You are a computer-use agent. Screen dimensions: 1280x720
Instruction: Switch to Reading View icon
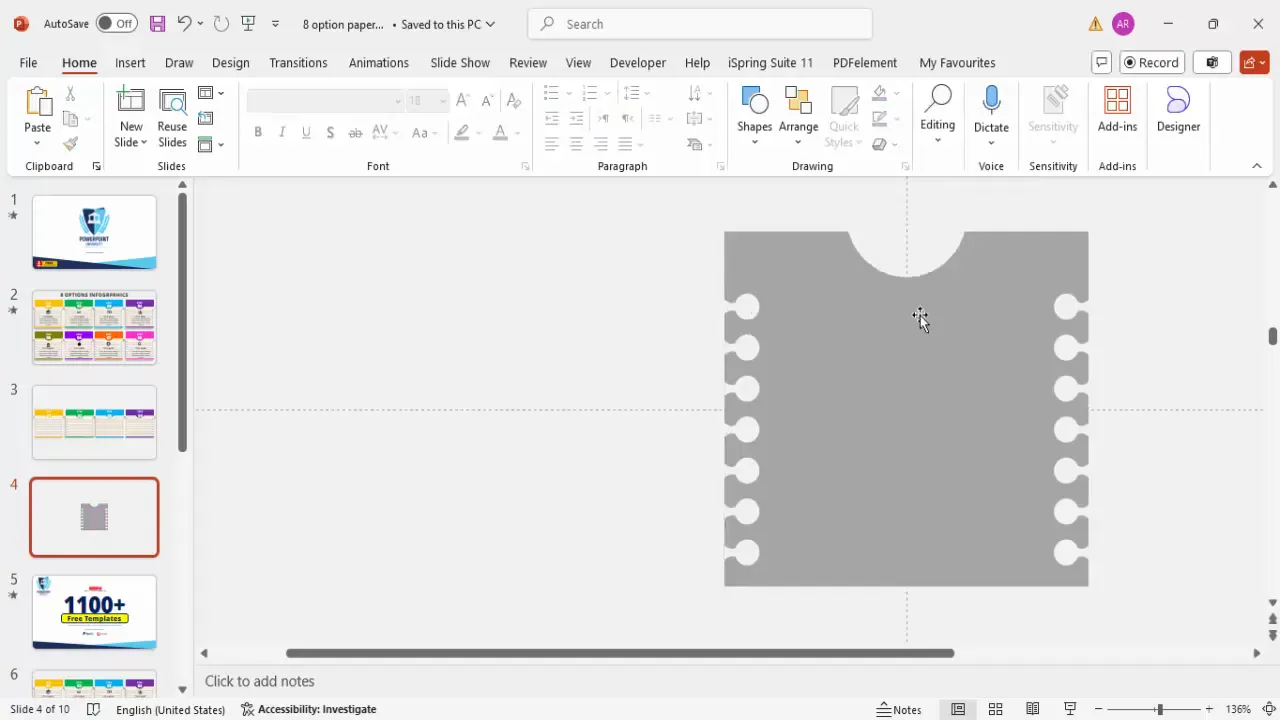[x=1032, y=709]
